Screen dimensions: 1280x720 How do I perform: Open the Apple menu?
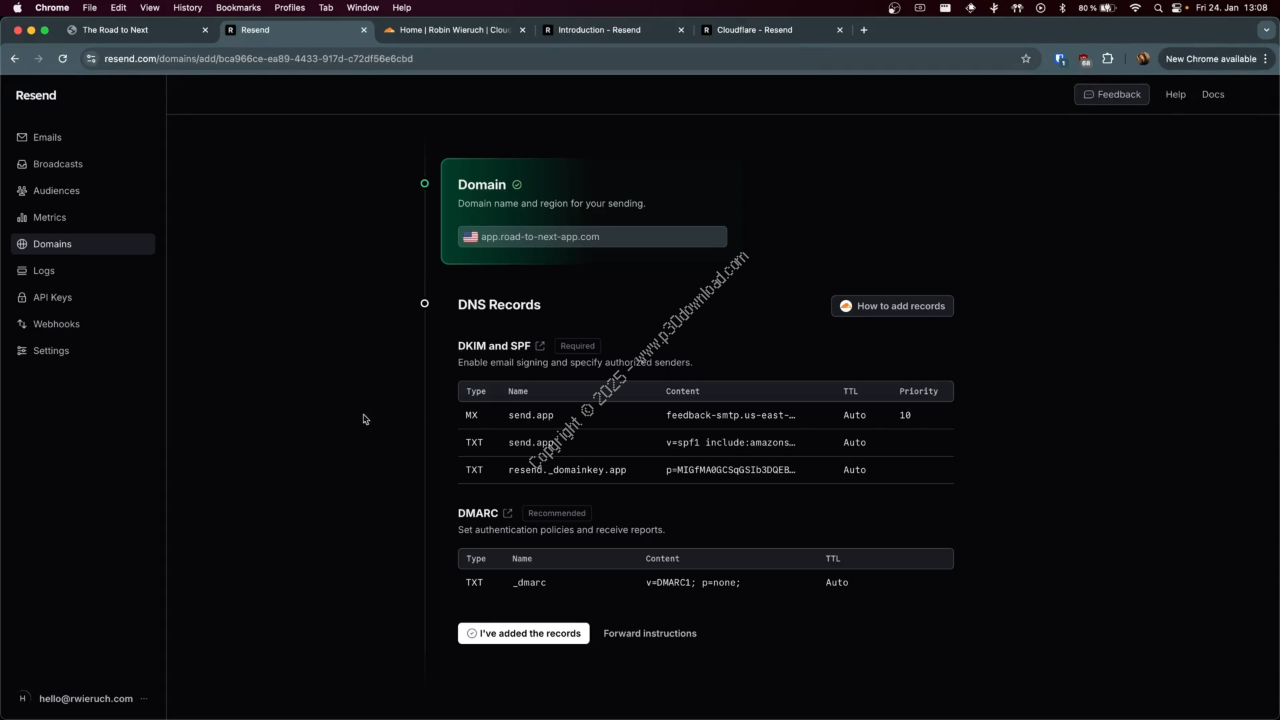[x=17, y=7]
